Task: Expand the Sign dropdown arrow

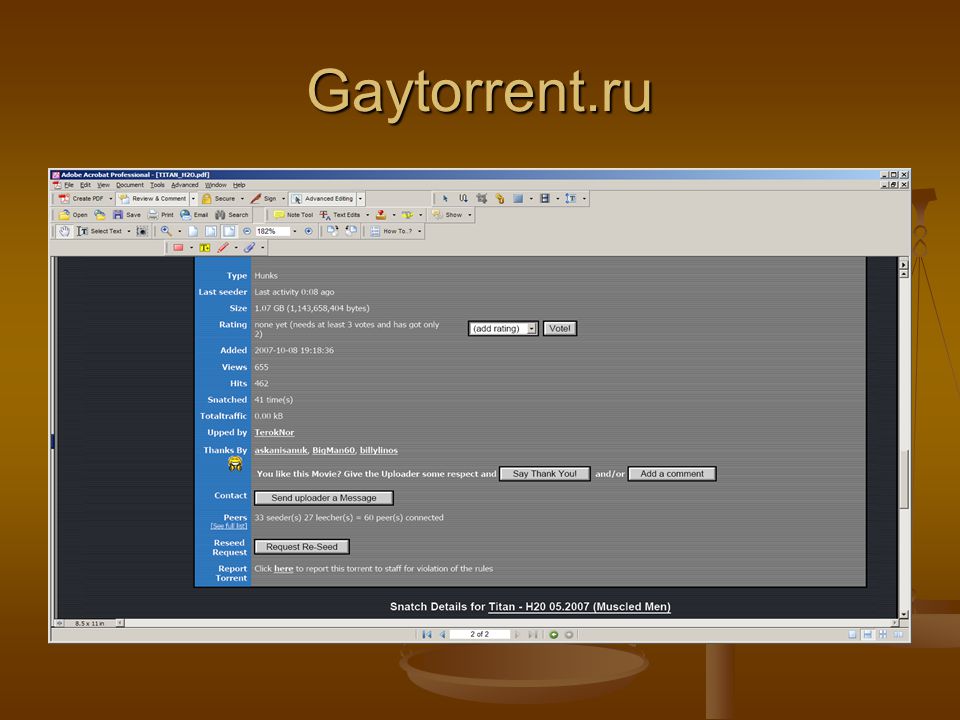Action: pos(283,198)
